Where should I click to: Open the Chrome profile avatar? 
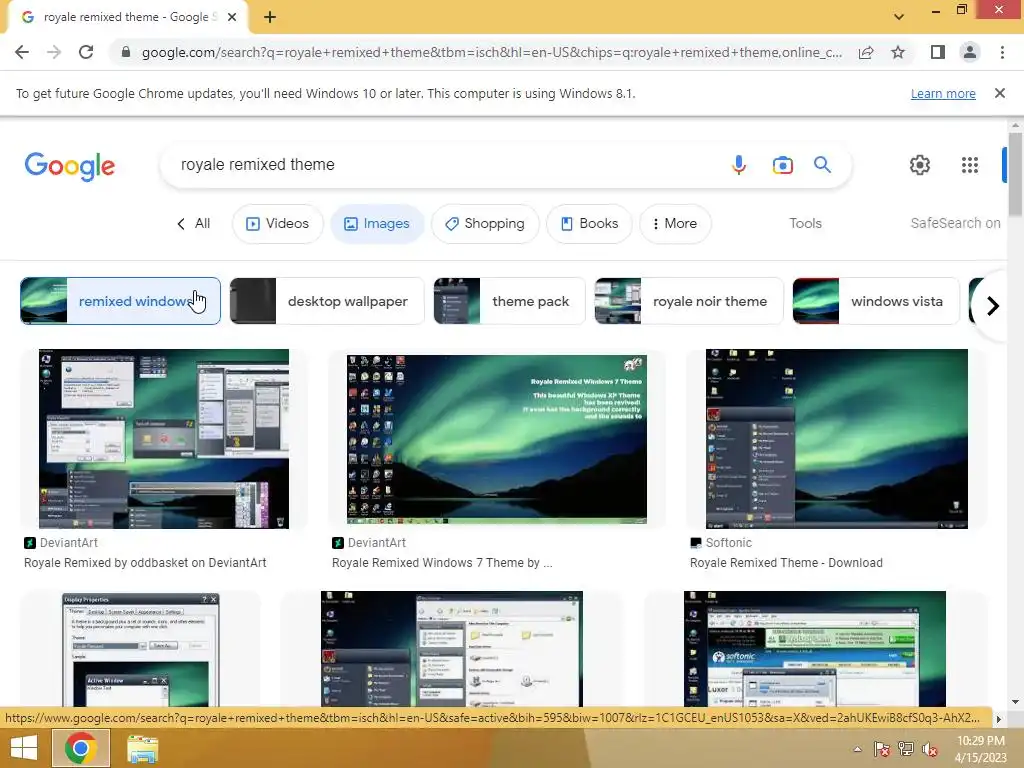970,52
